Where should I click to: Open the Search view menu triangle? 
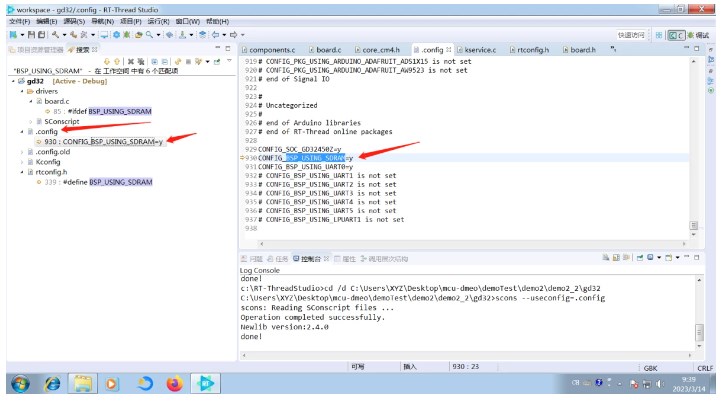tap(229, 61)
